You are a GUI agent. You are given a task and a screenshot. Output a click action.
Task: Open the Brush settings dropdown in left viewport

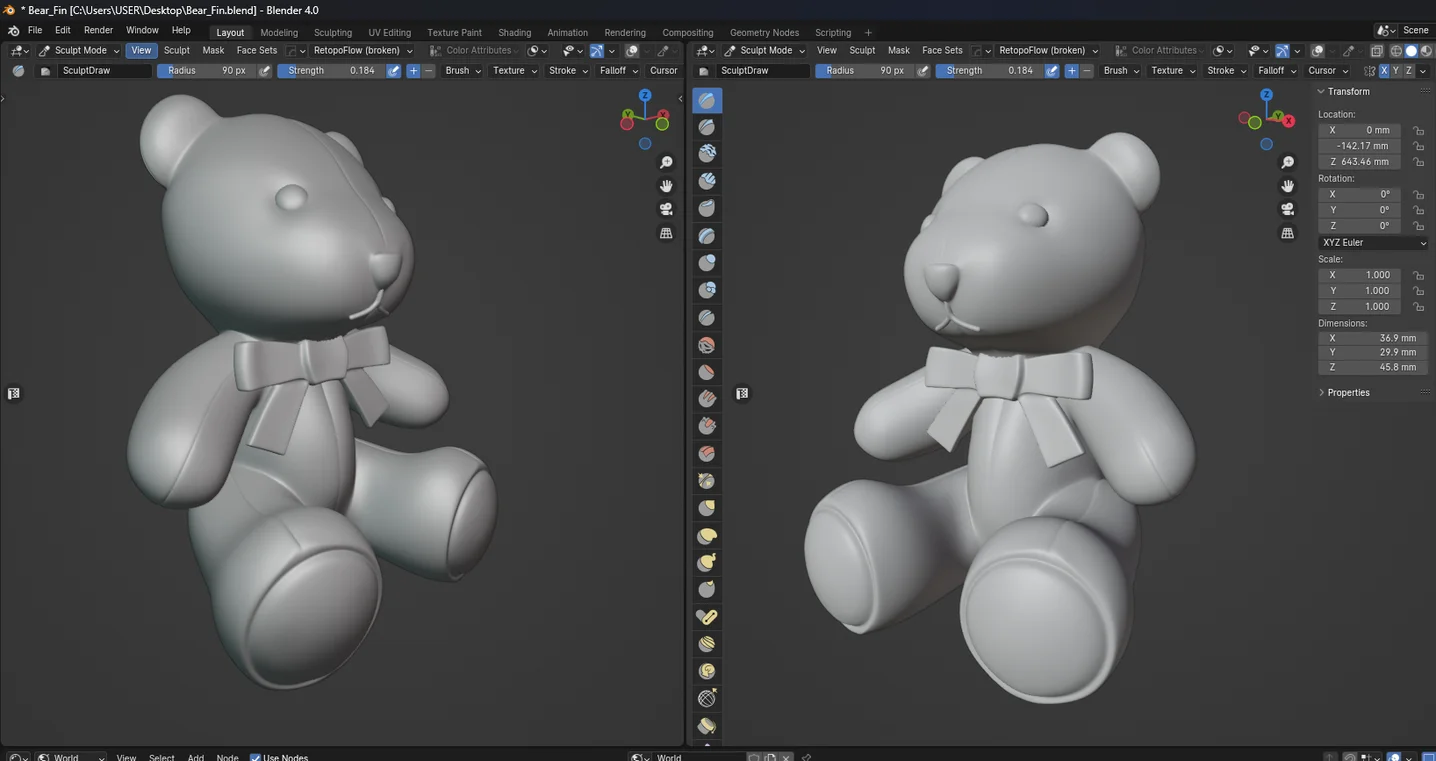pyautogui.click(x=462, y=71)
